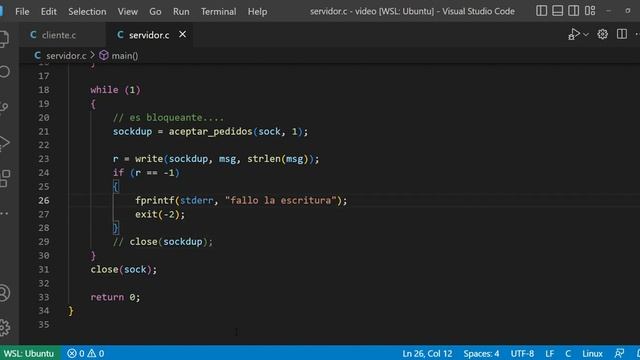Image resolution: width=640 pixels, height=360 pixels.
Task: Click the while keyword on line 18
Action: [104, 90]
